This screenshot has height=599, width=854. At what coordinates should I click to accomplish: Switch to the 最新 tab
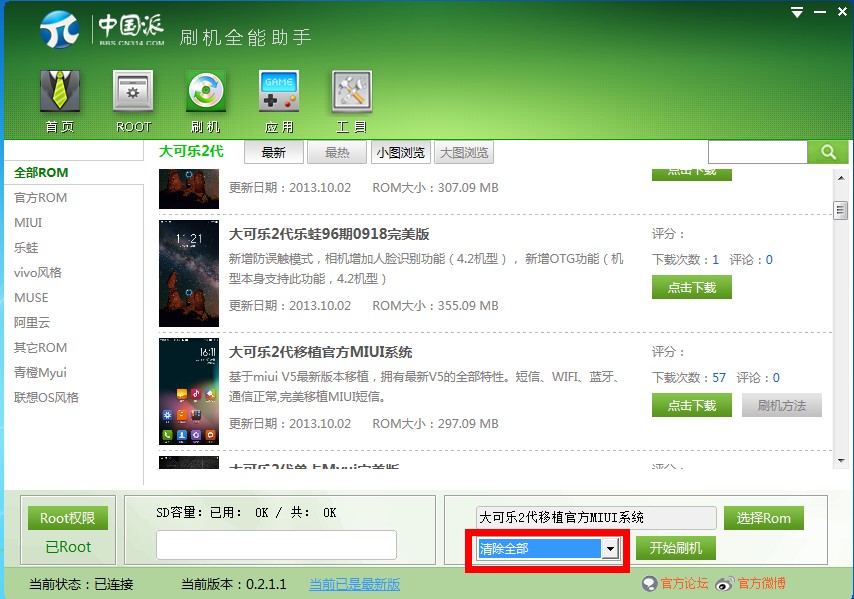pos(273,152)
